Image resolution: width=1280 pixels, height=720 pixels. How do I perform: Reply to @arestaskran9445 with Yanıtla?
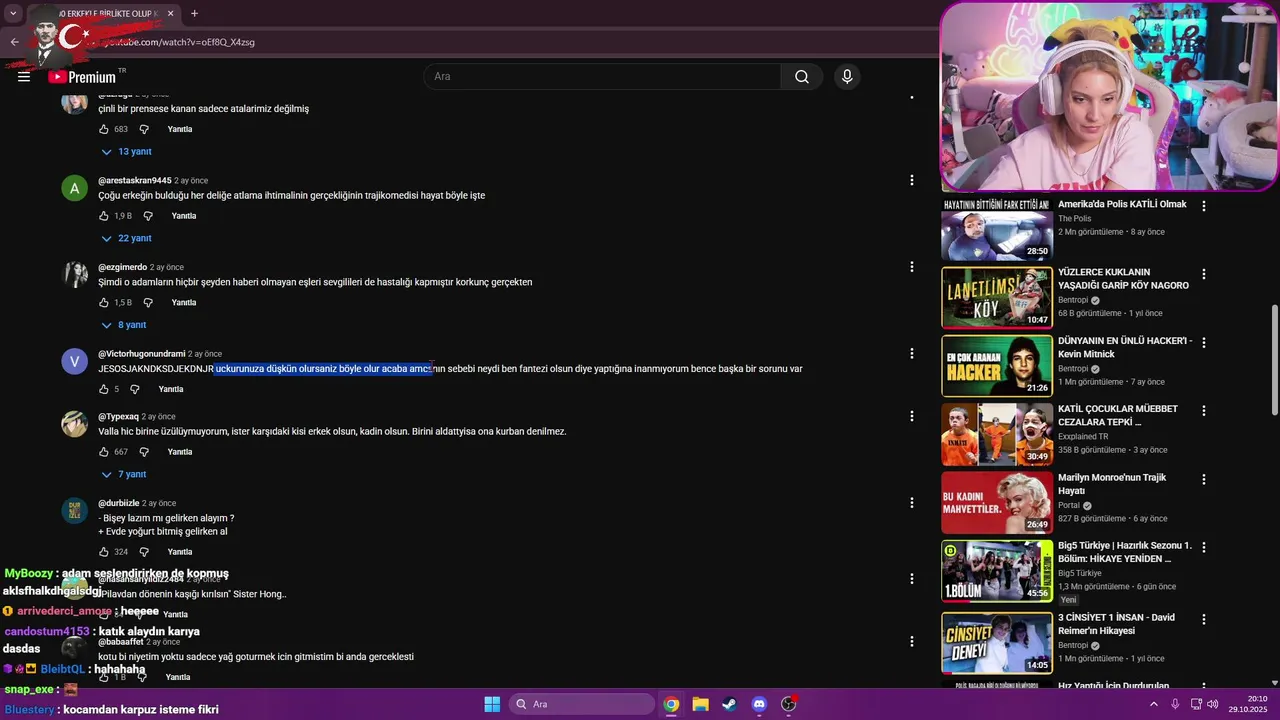183,216
